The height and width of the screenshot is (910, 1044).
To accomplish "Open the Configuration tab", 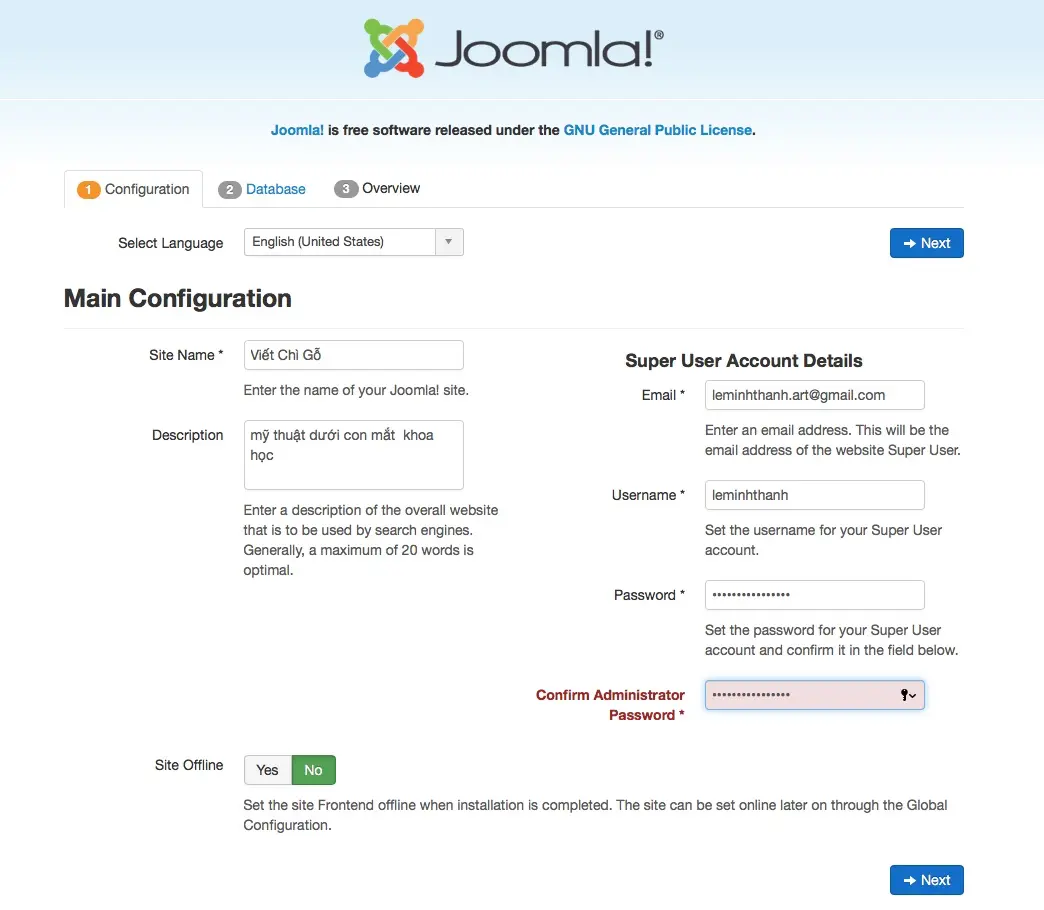I will [x=146, y=189].
